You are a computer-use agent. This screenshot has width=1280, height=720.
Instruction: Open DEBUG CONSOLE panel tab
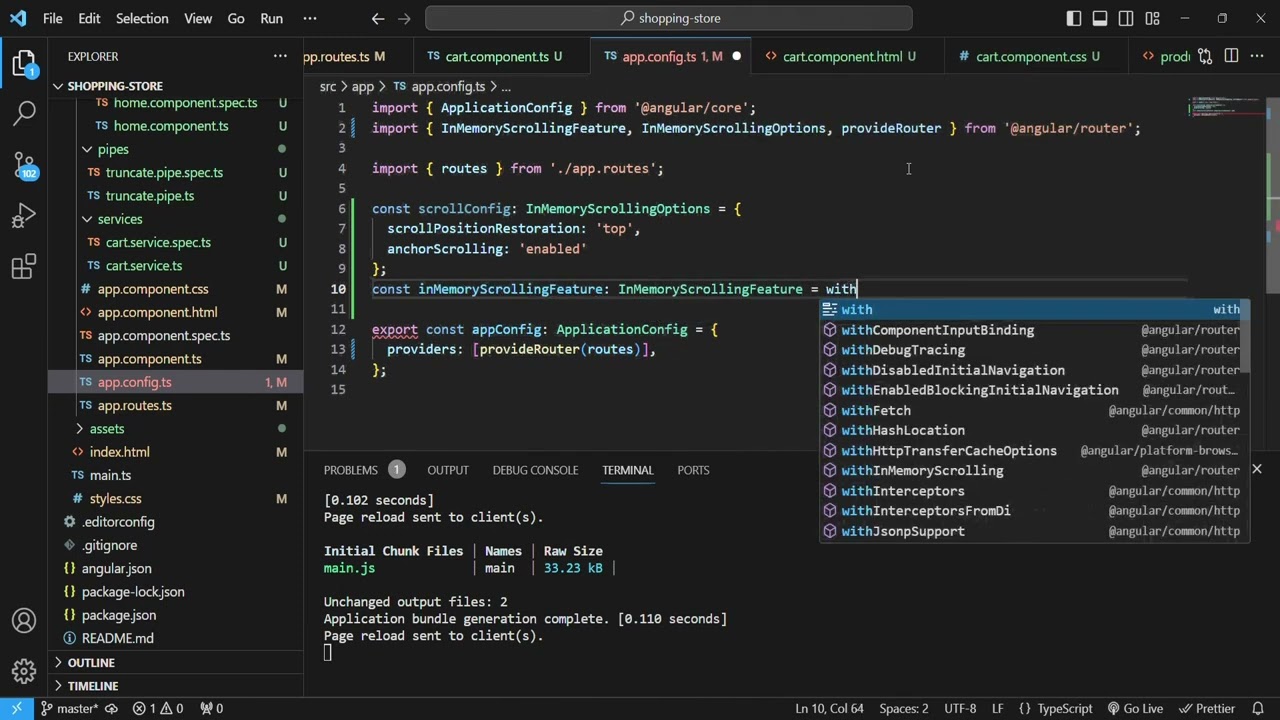535,470
